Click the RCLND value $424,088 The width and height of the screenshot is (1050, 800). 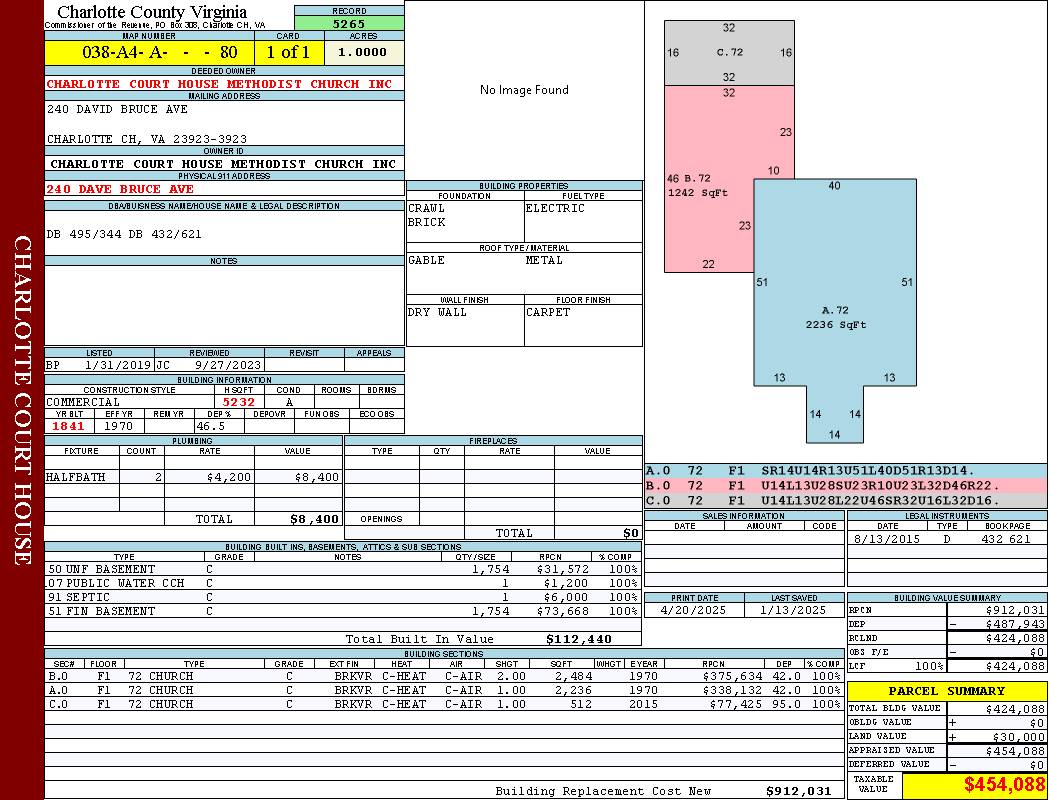[x=1015, y=638]
